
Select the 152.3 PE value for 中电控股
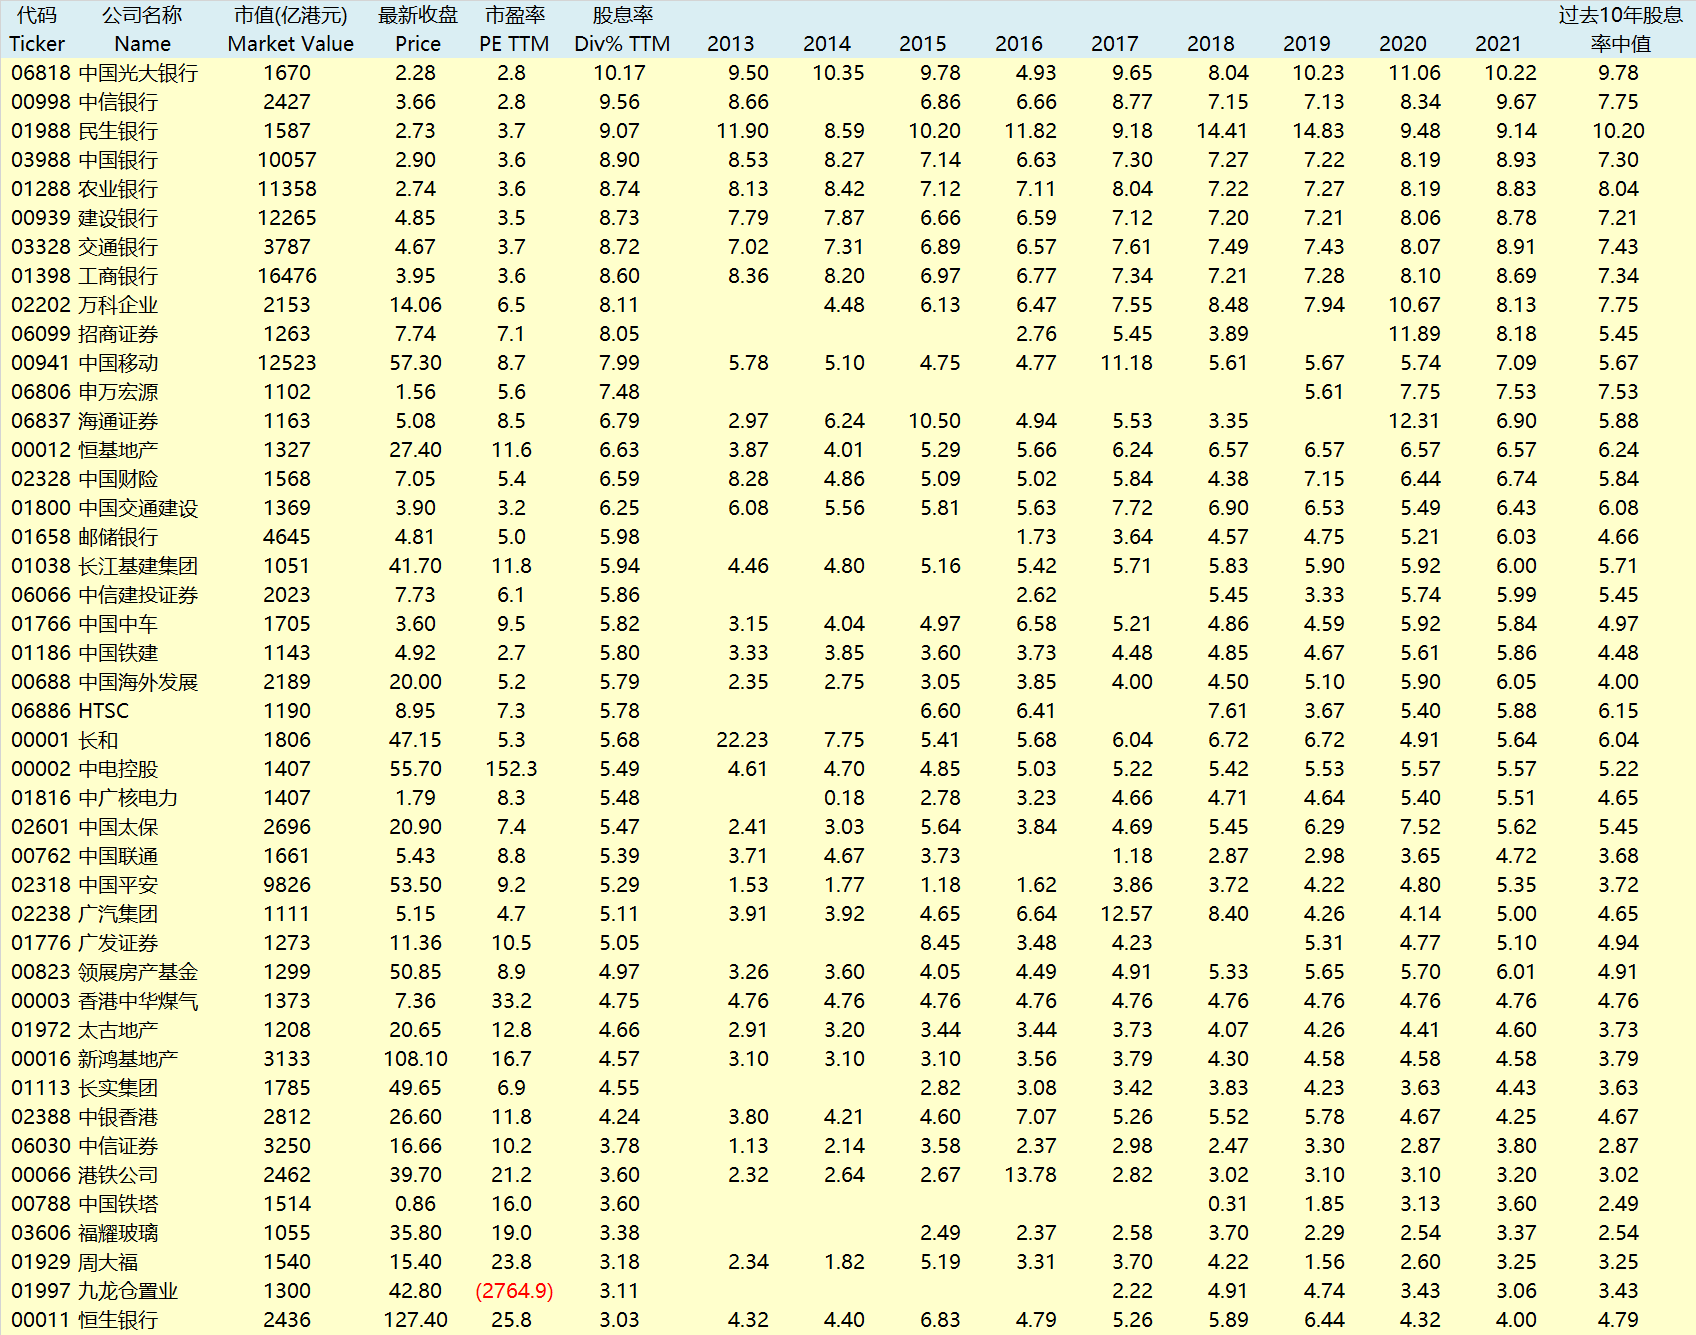511,769
